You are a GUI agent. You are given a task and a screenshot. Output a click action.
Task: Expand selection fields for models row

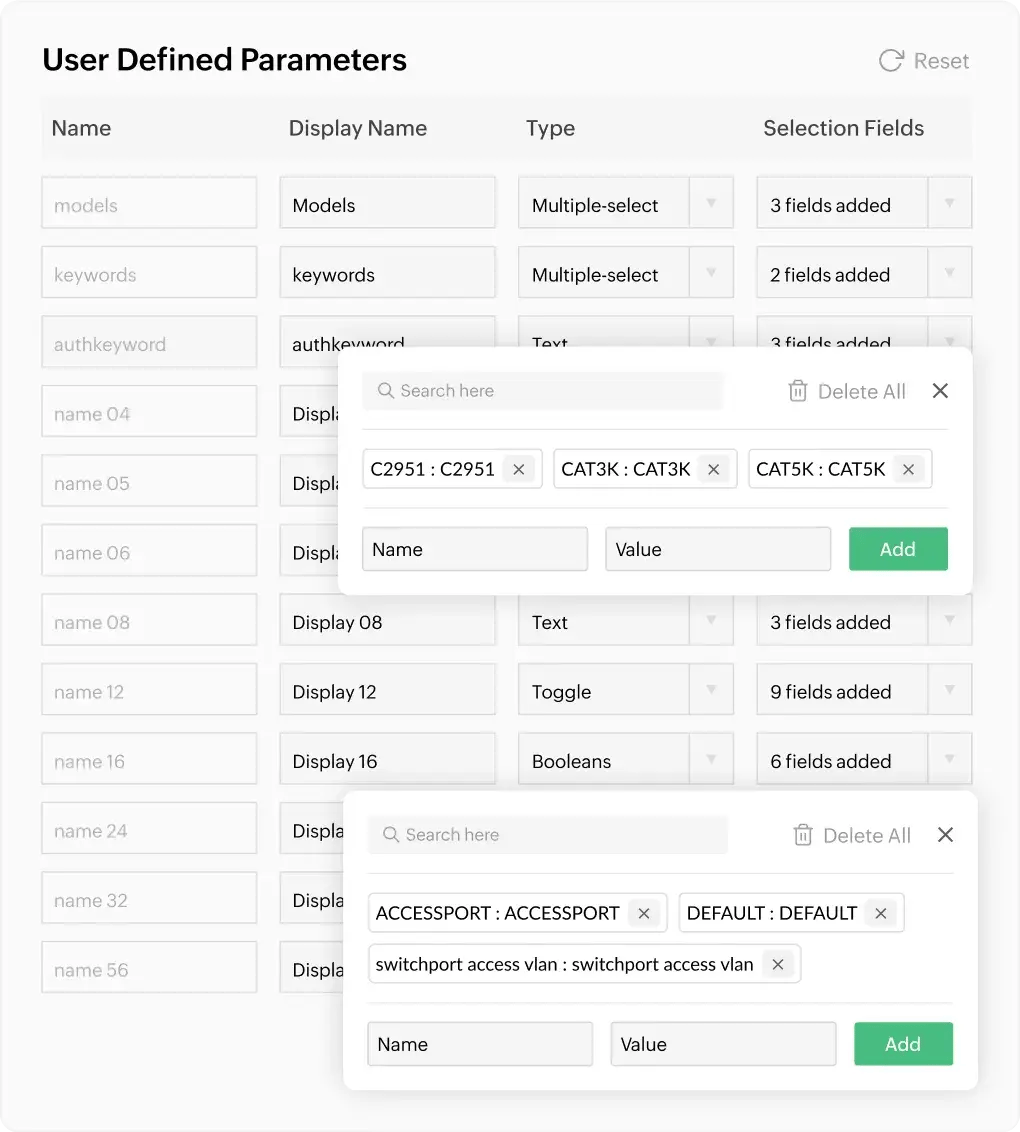pyautogui.click(x=949, y=203)
